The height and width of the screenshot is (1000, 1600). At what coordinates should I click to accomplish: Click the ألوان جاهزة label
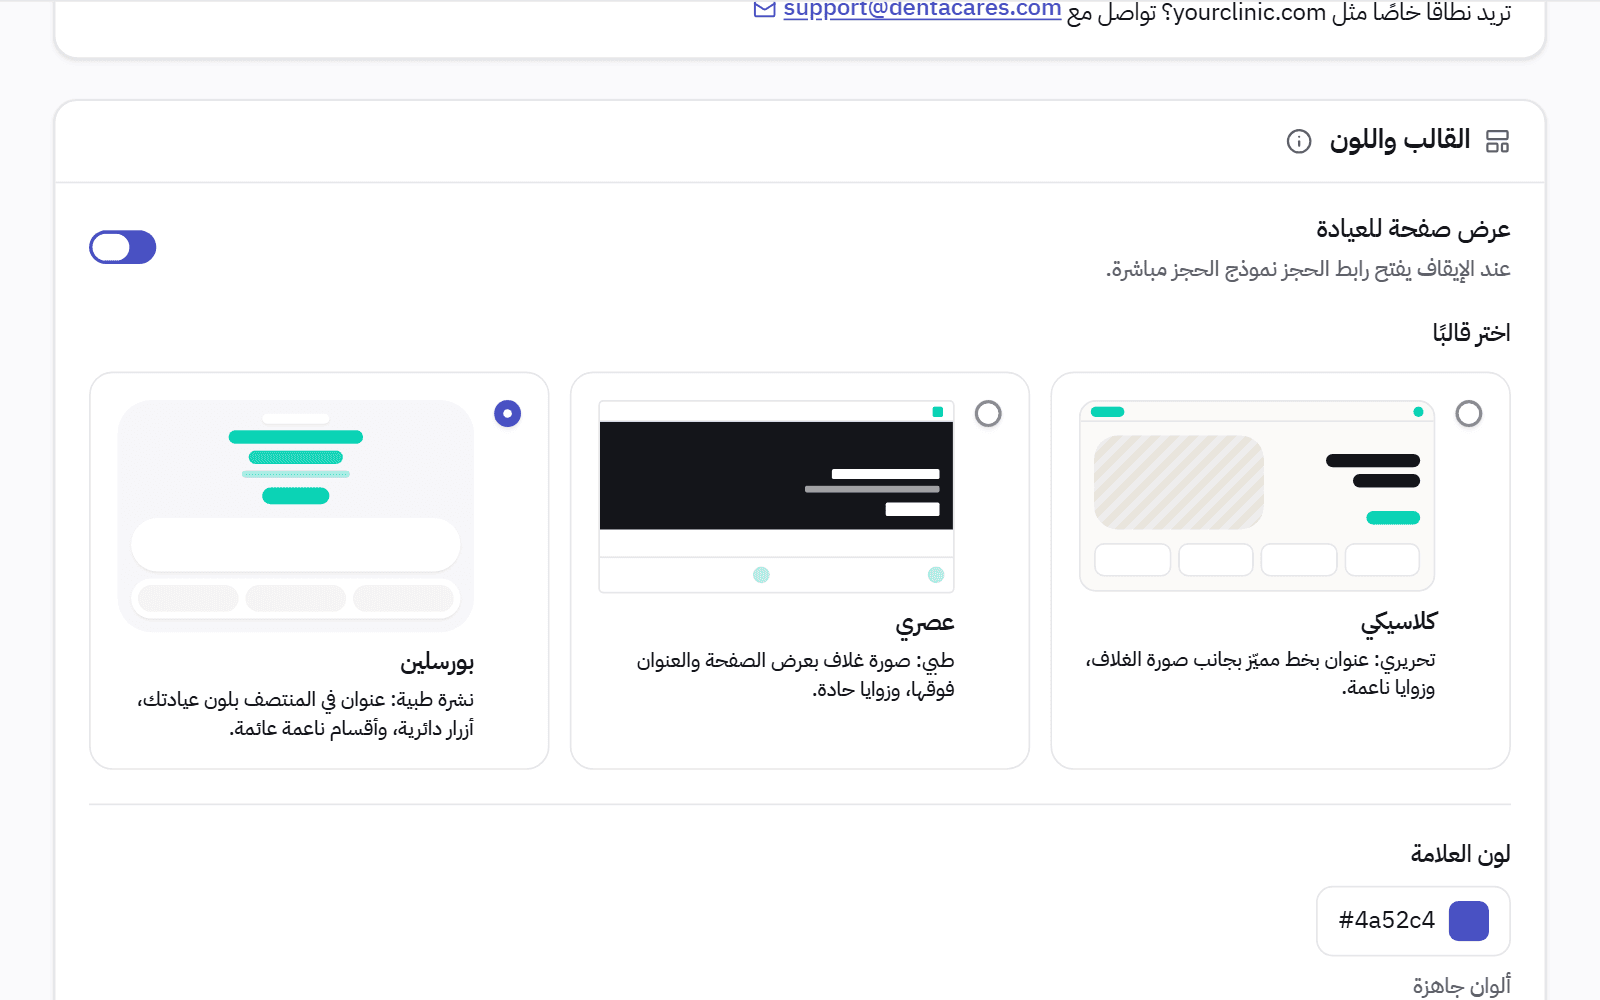coord(1461,986)
